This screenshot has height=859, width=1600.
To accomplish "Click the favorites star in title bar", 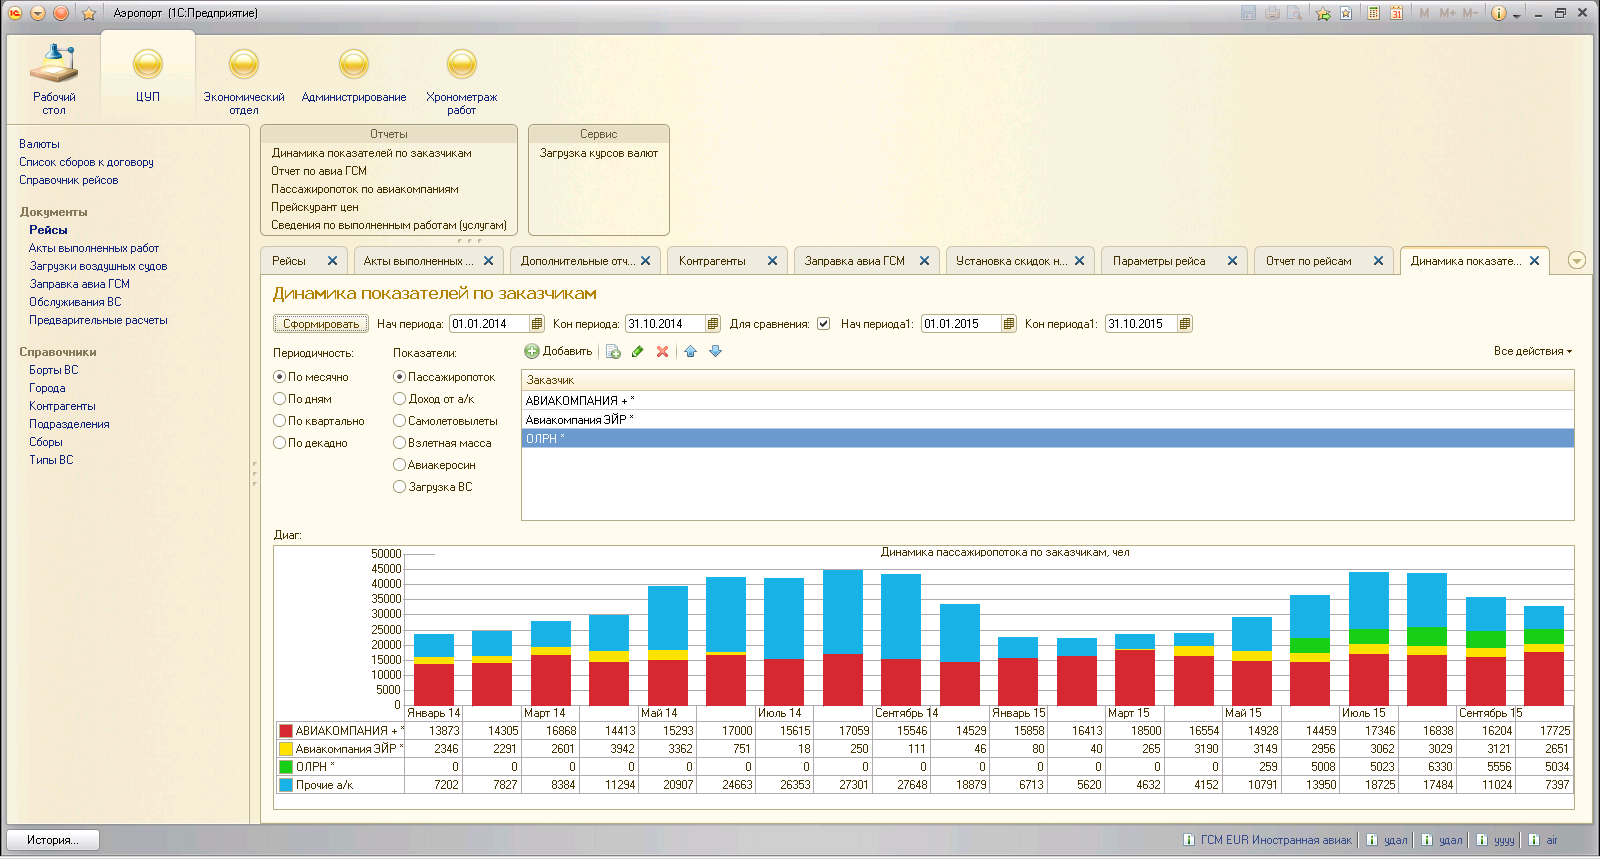I will pyautogui.click(x=89, y=13).
